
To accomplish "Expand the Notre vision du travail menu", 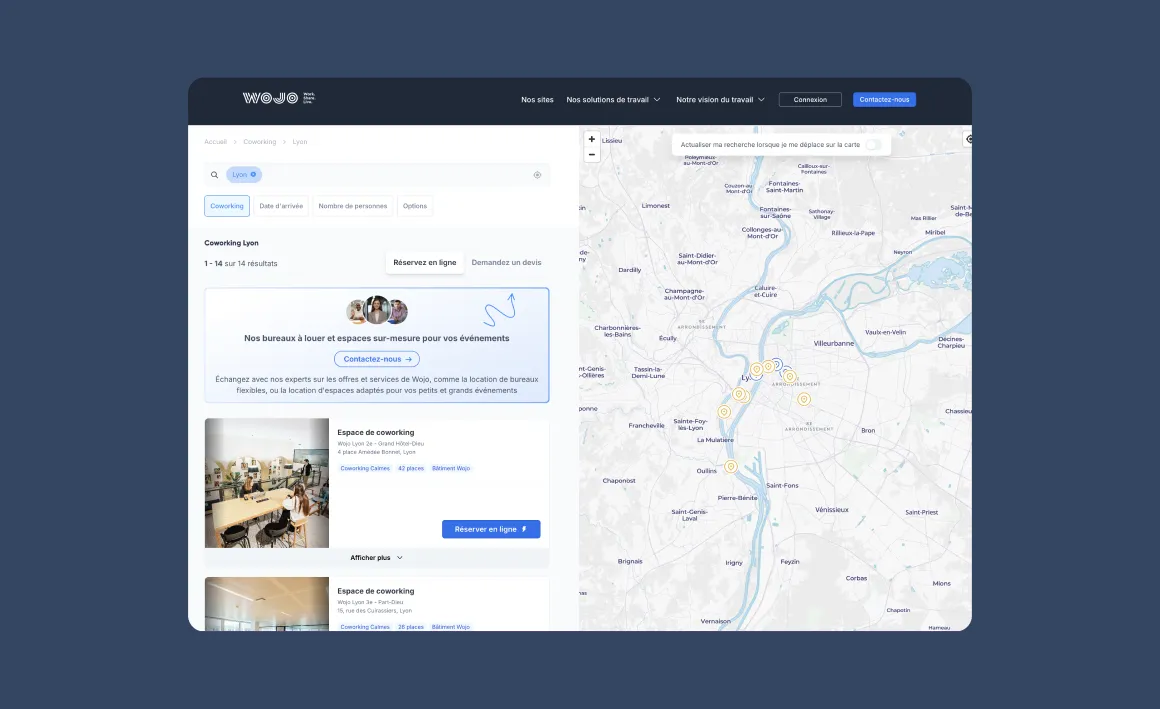I will 721,100.
